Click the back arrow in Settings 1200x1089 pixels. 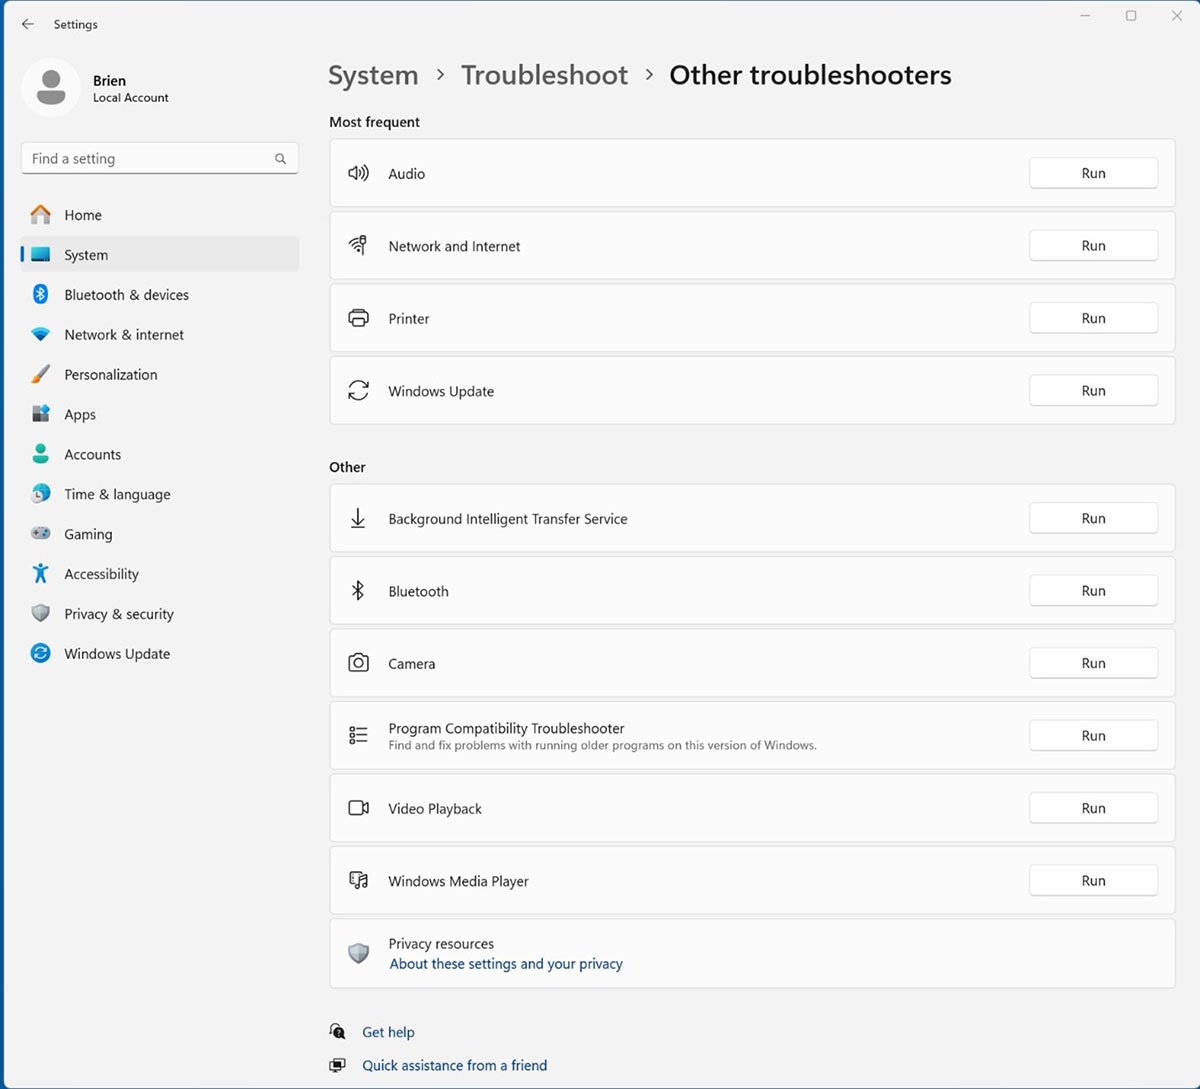[x=28, y=24]
